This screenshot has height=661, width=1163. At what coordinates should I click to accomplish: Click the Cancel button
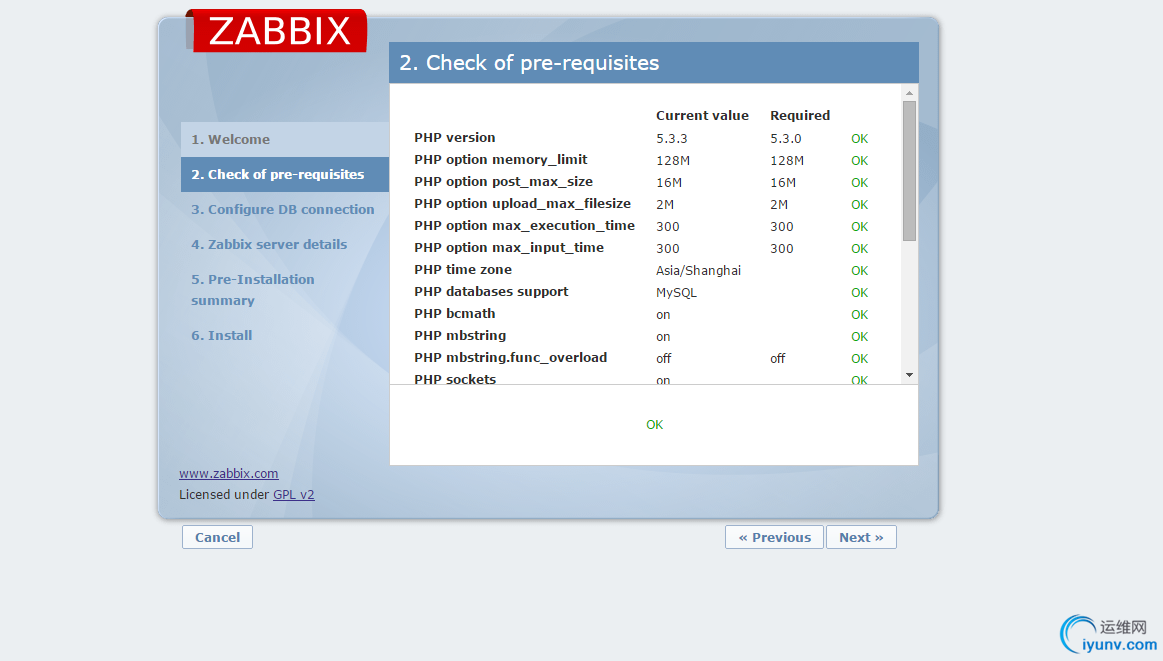217,537
